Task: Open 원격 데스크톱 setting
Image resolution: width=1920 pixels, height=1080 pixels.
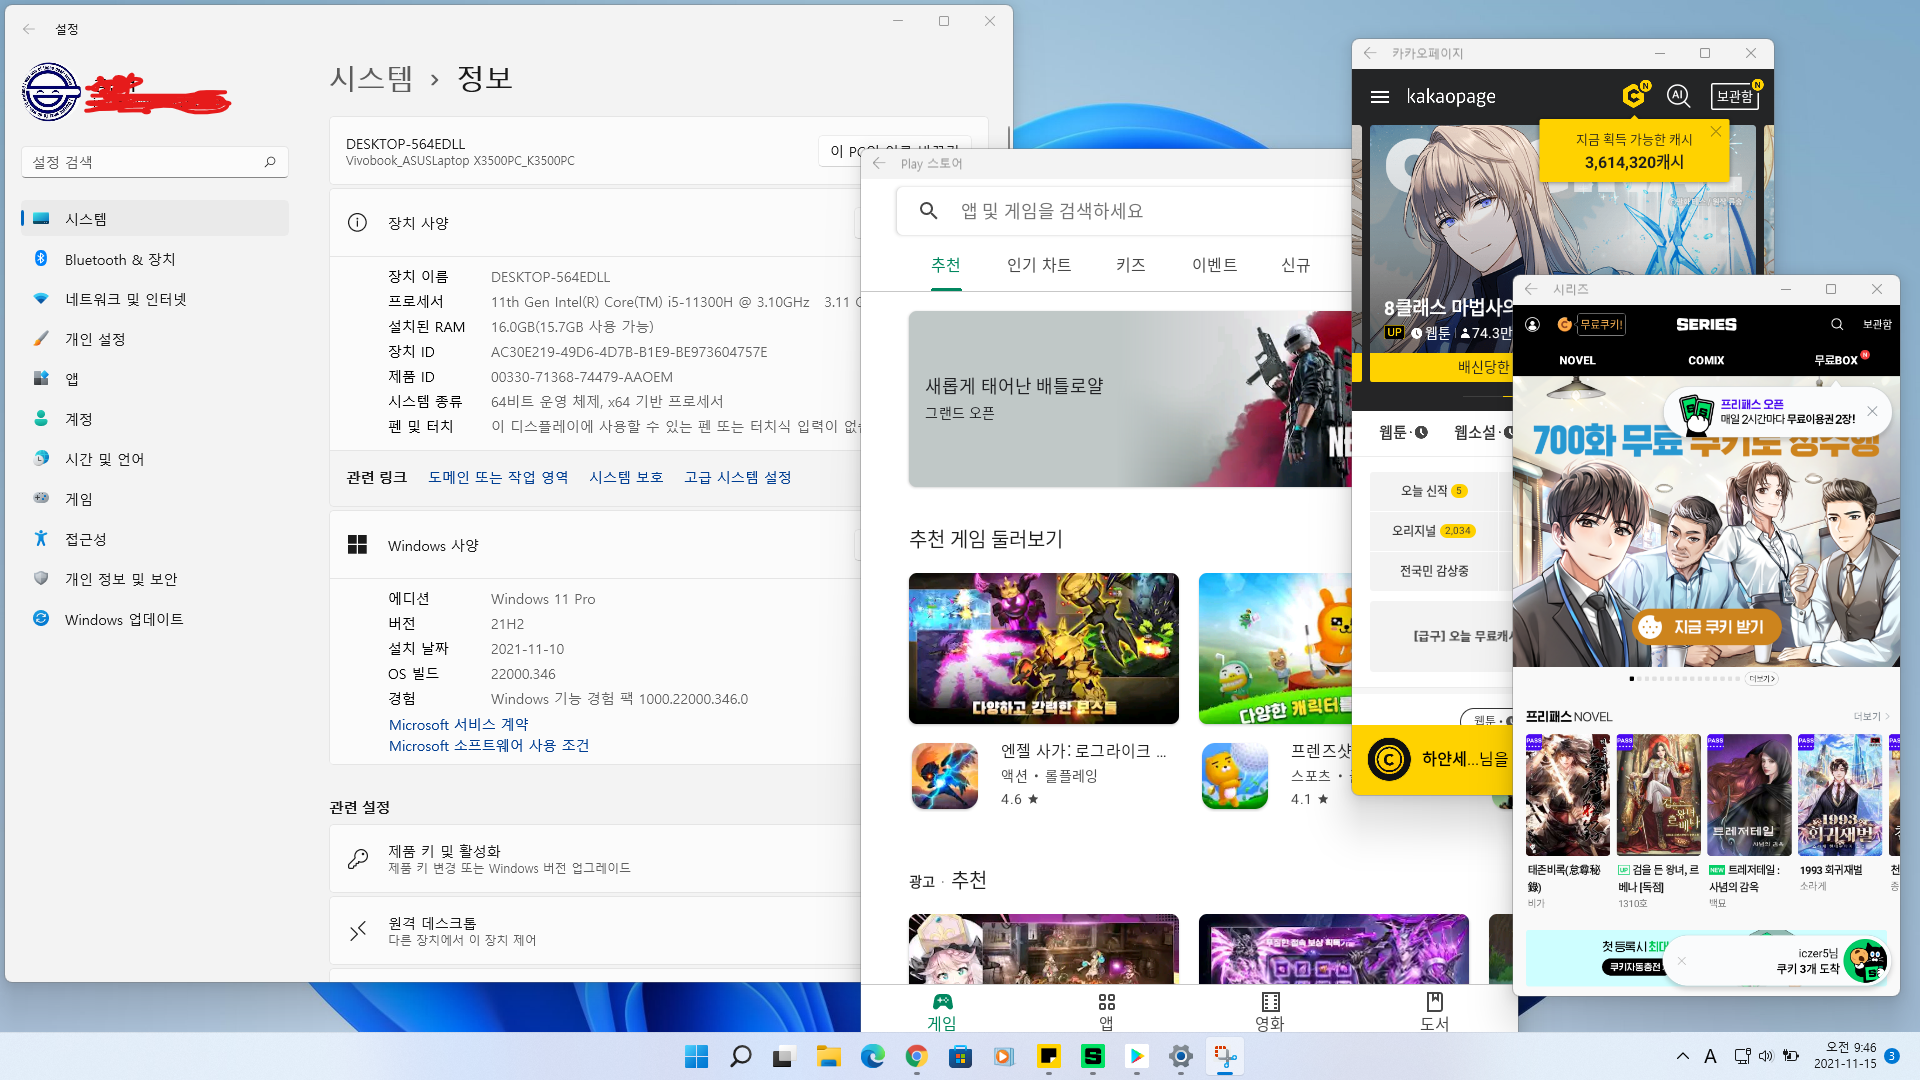Action: point(595,931)
